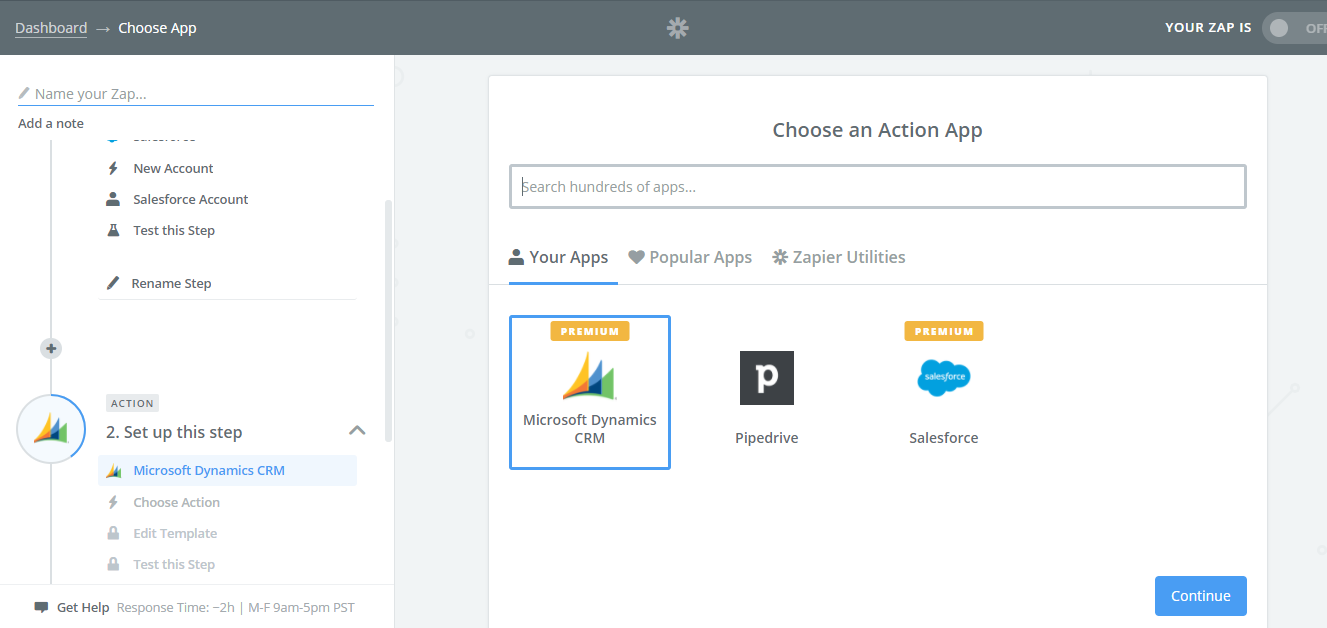Click the Microsoft Dynamics CRM logo in the app grid
Image resolution: width=1327 pixels, height=628 pixels.
[590, 376]
